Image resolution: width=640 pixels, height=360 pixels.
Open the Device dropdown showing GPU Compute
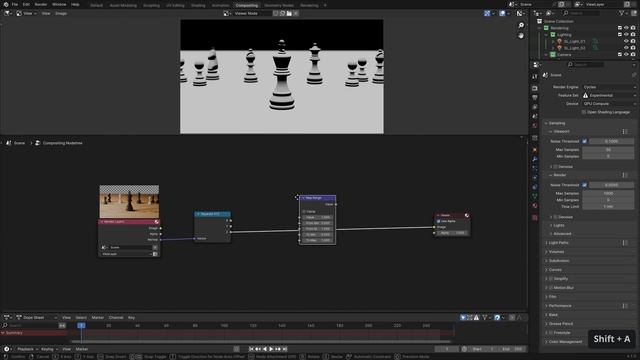click(609, 104)
